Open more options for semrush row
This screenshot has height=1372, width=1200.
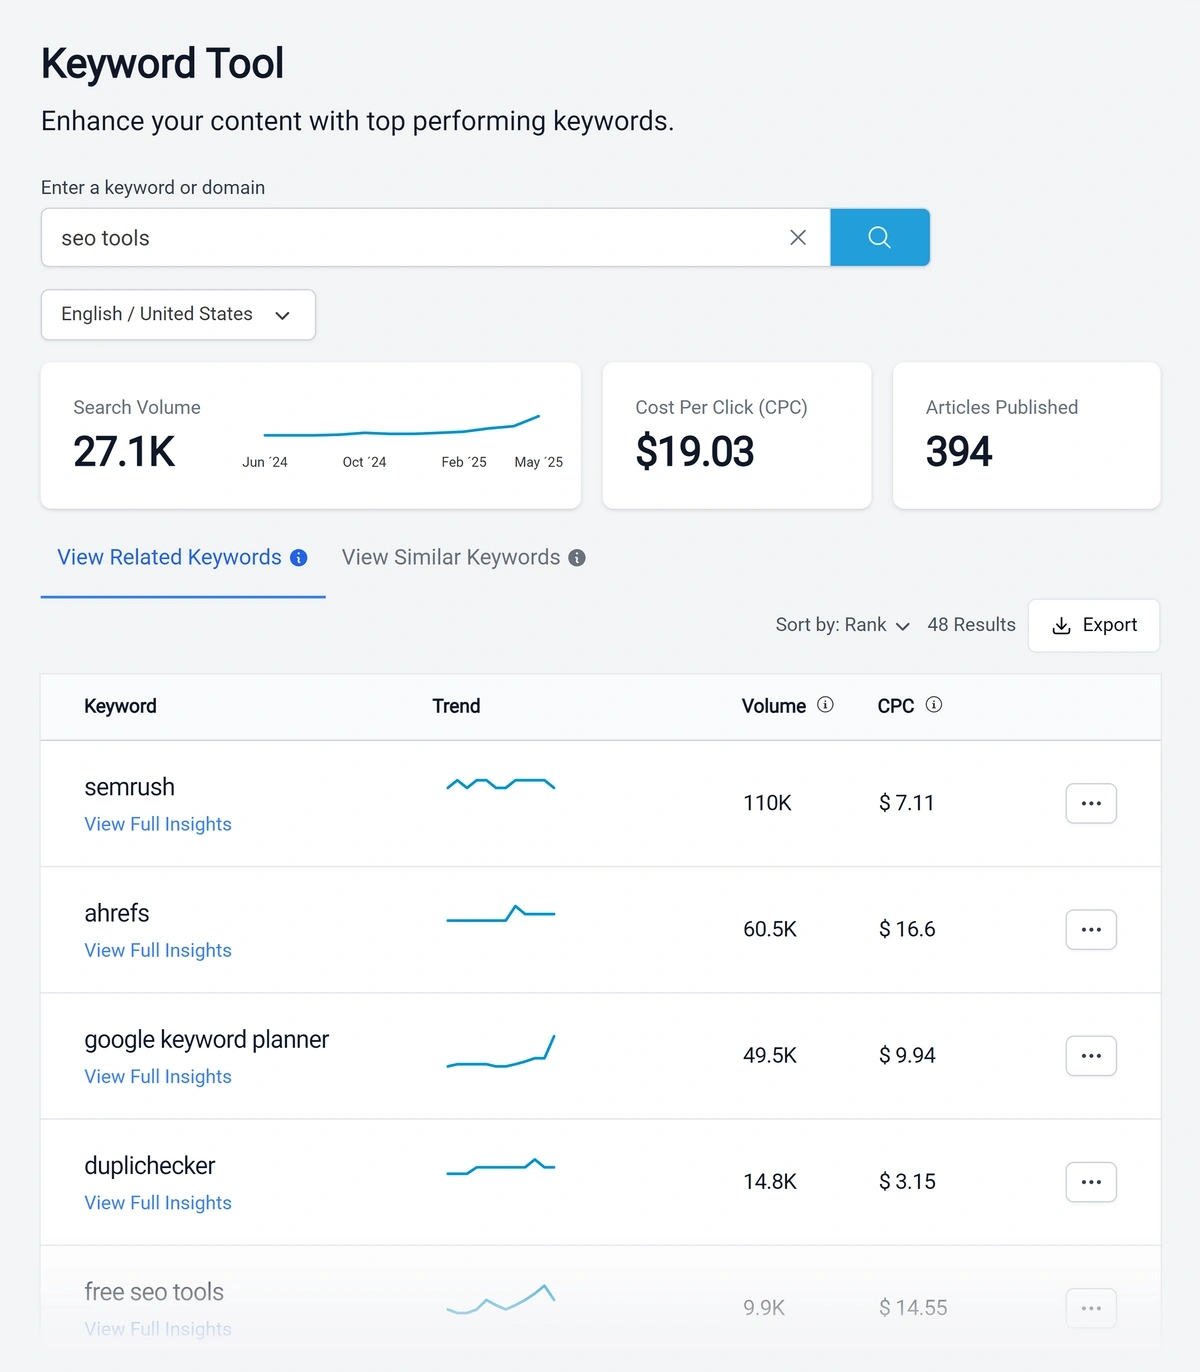(x=1091, y=803)
